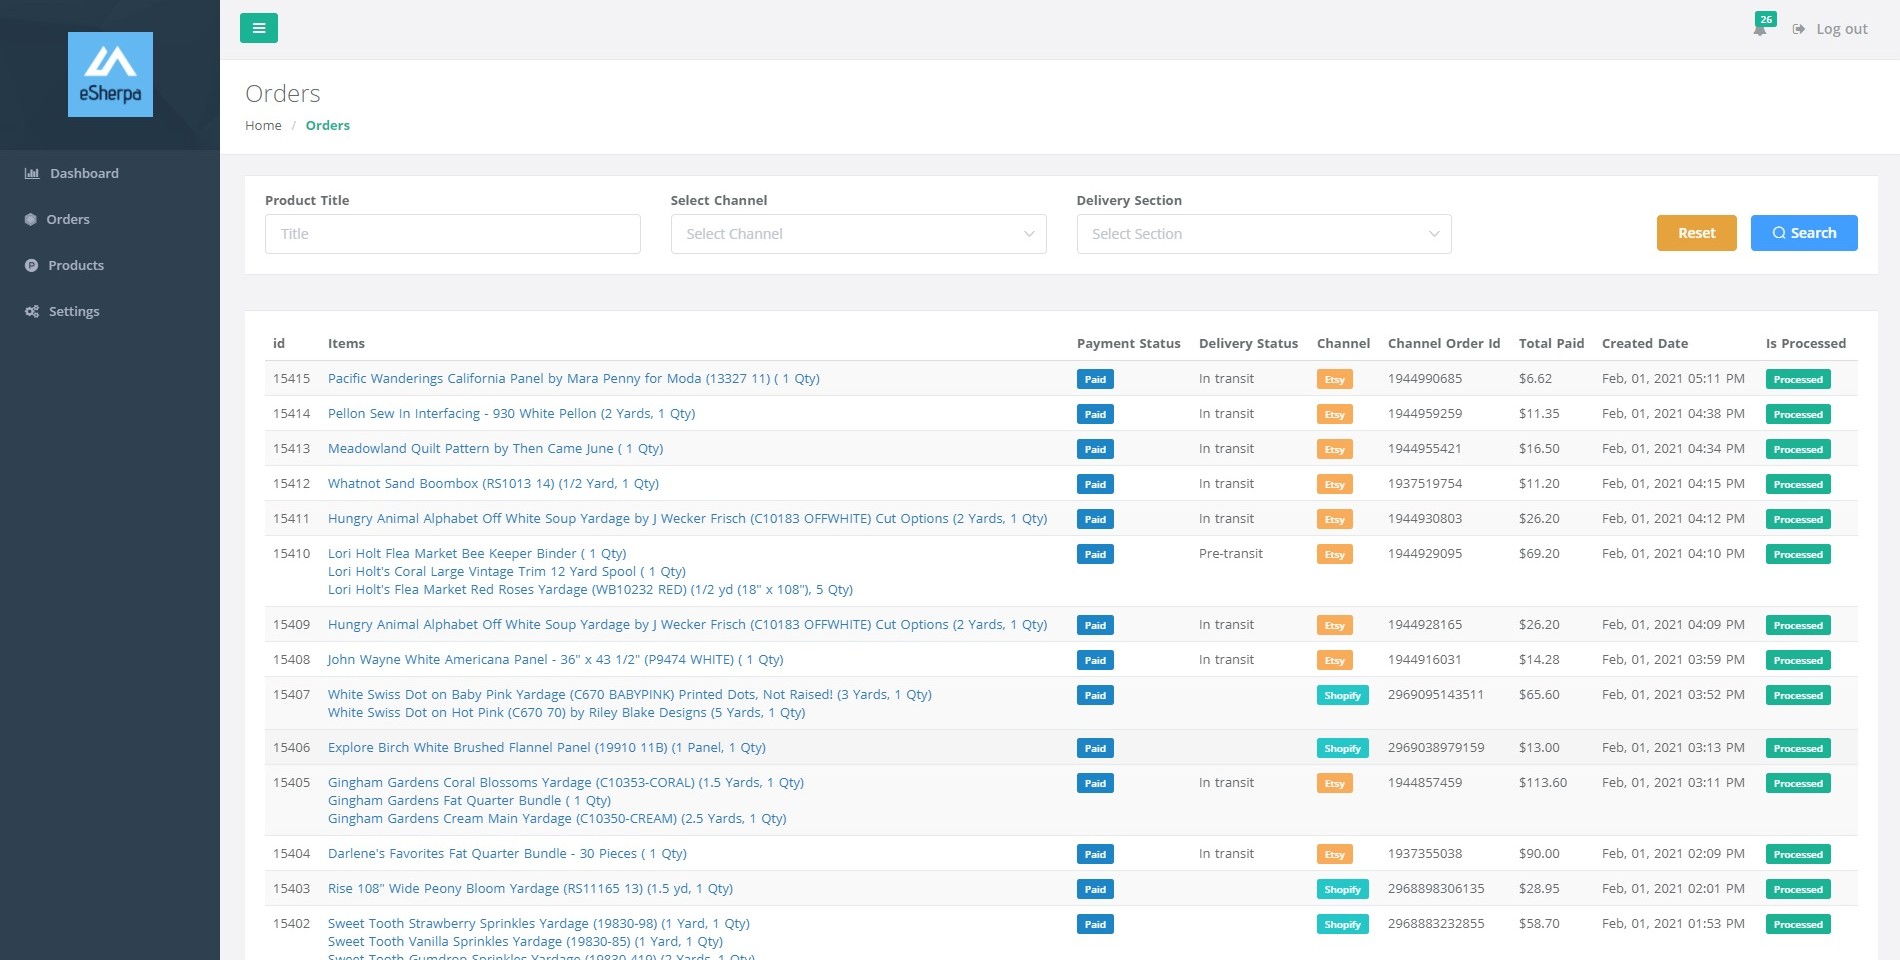The image size is (1900, 960).
Task: Open White Swiss Dot on Hot Pink link
Action: click(566, 712)
